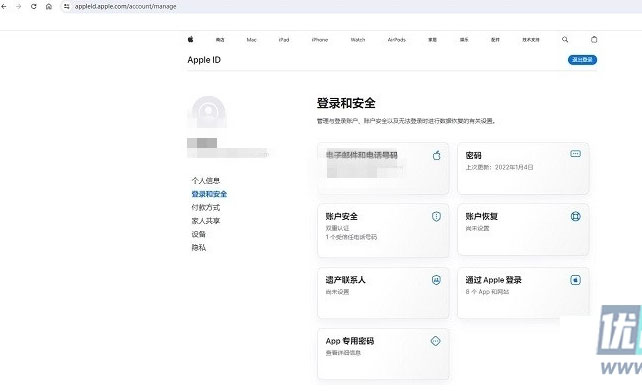
Task: Click the diamond icon on the App 专用密码 card
Action: (x=436, y=341)
